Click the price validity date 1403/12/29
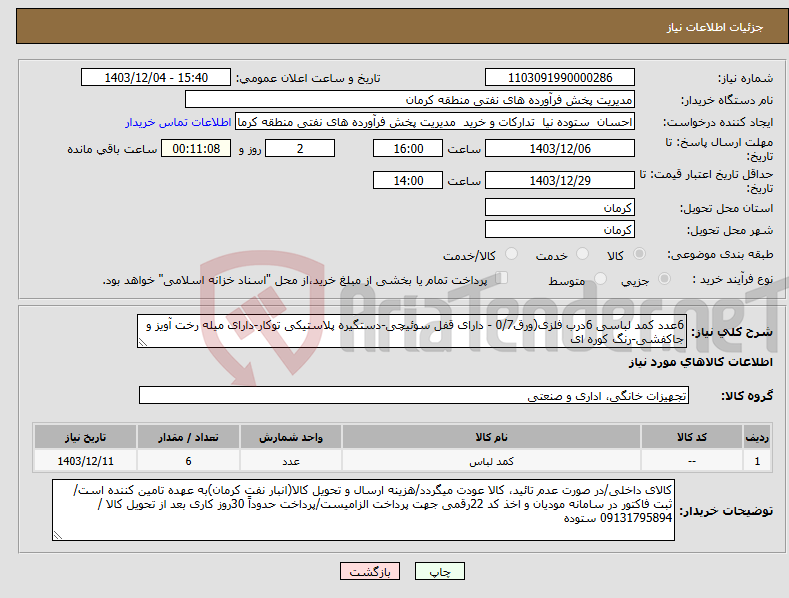This screenshot has height=598, width=789. pos(560,180)
